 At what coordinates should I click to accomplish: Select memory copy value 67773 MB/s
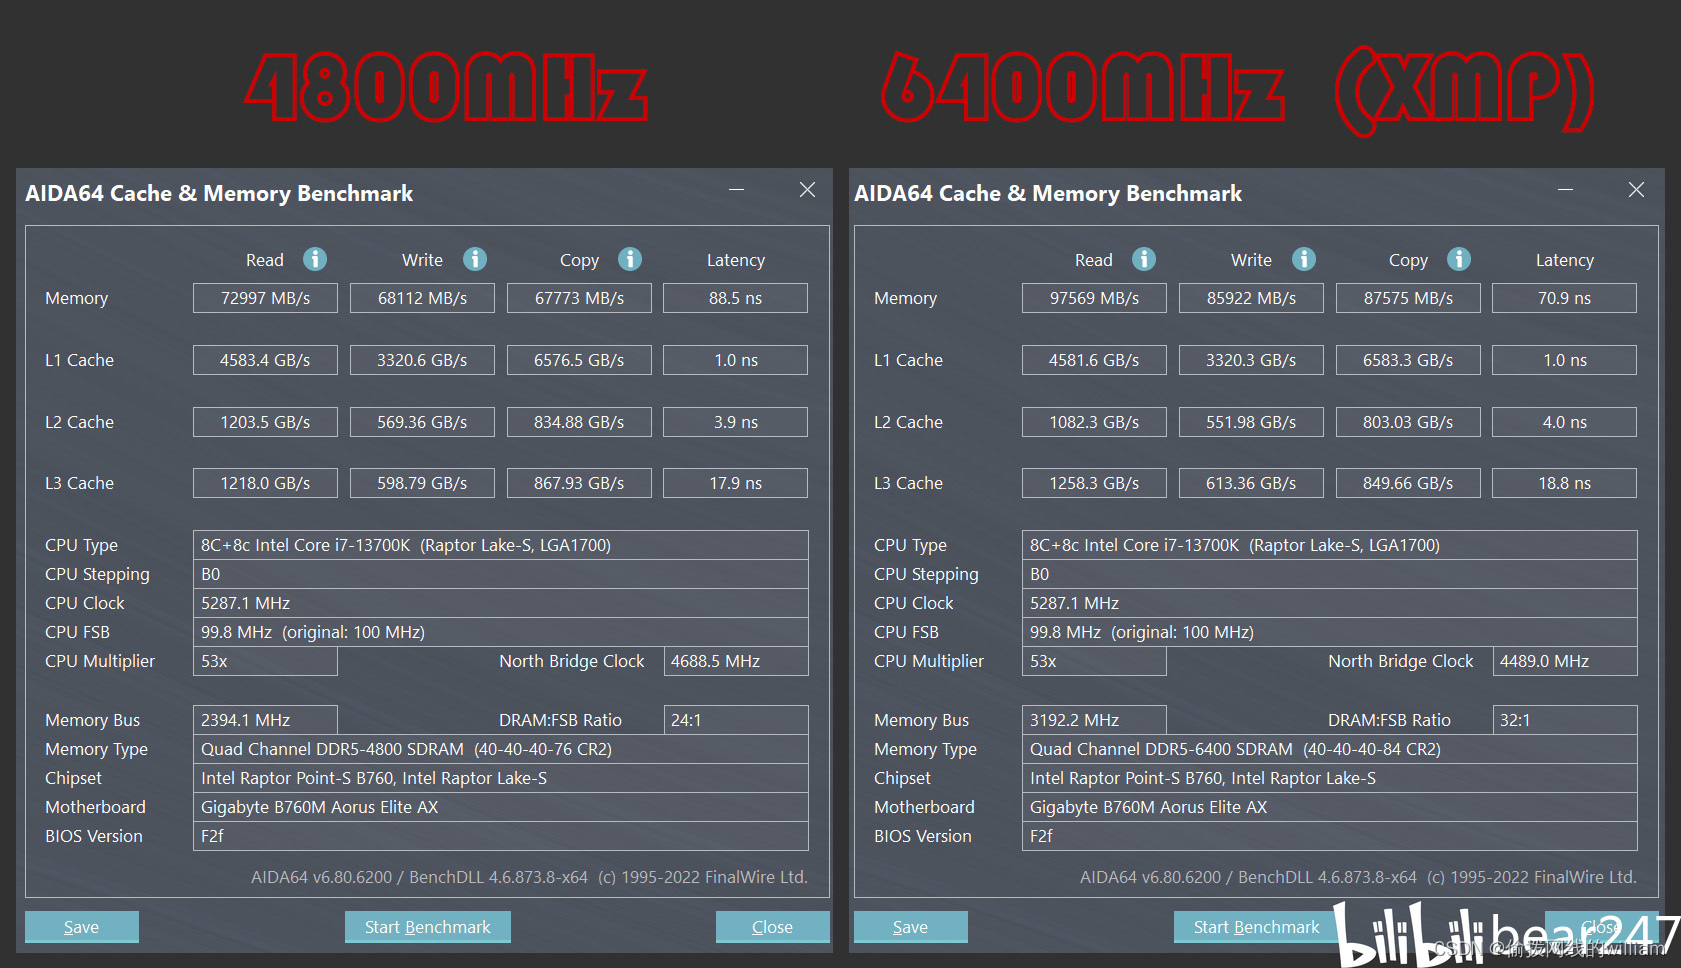(579, 298)
